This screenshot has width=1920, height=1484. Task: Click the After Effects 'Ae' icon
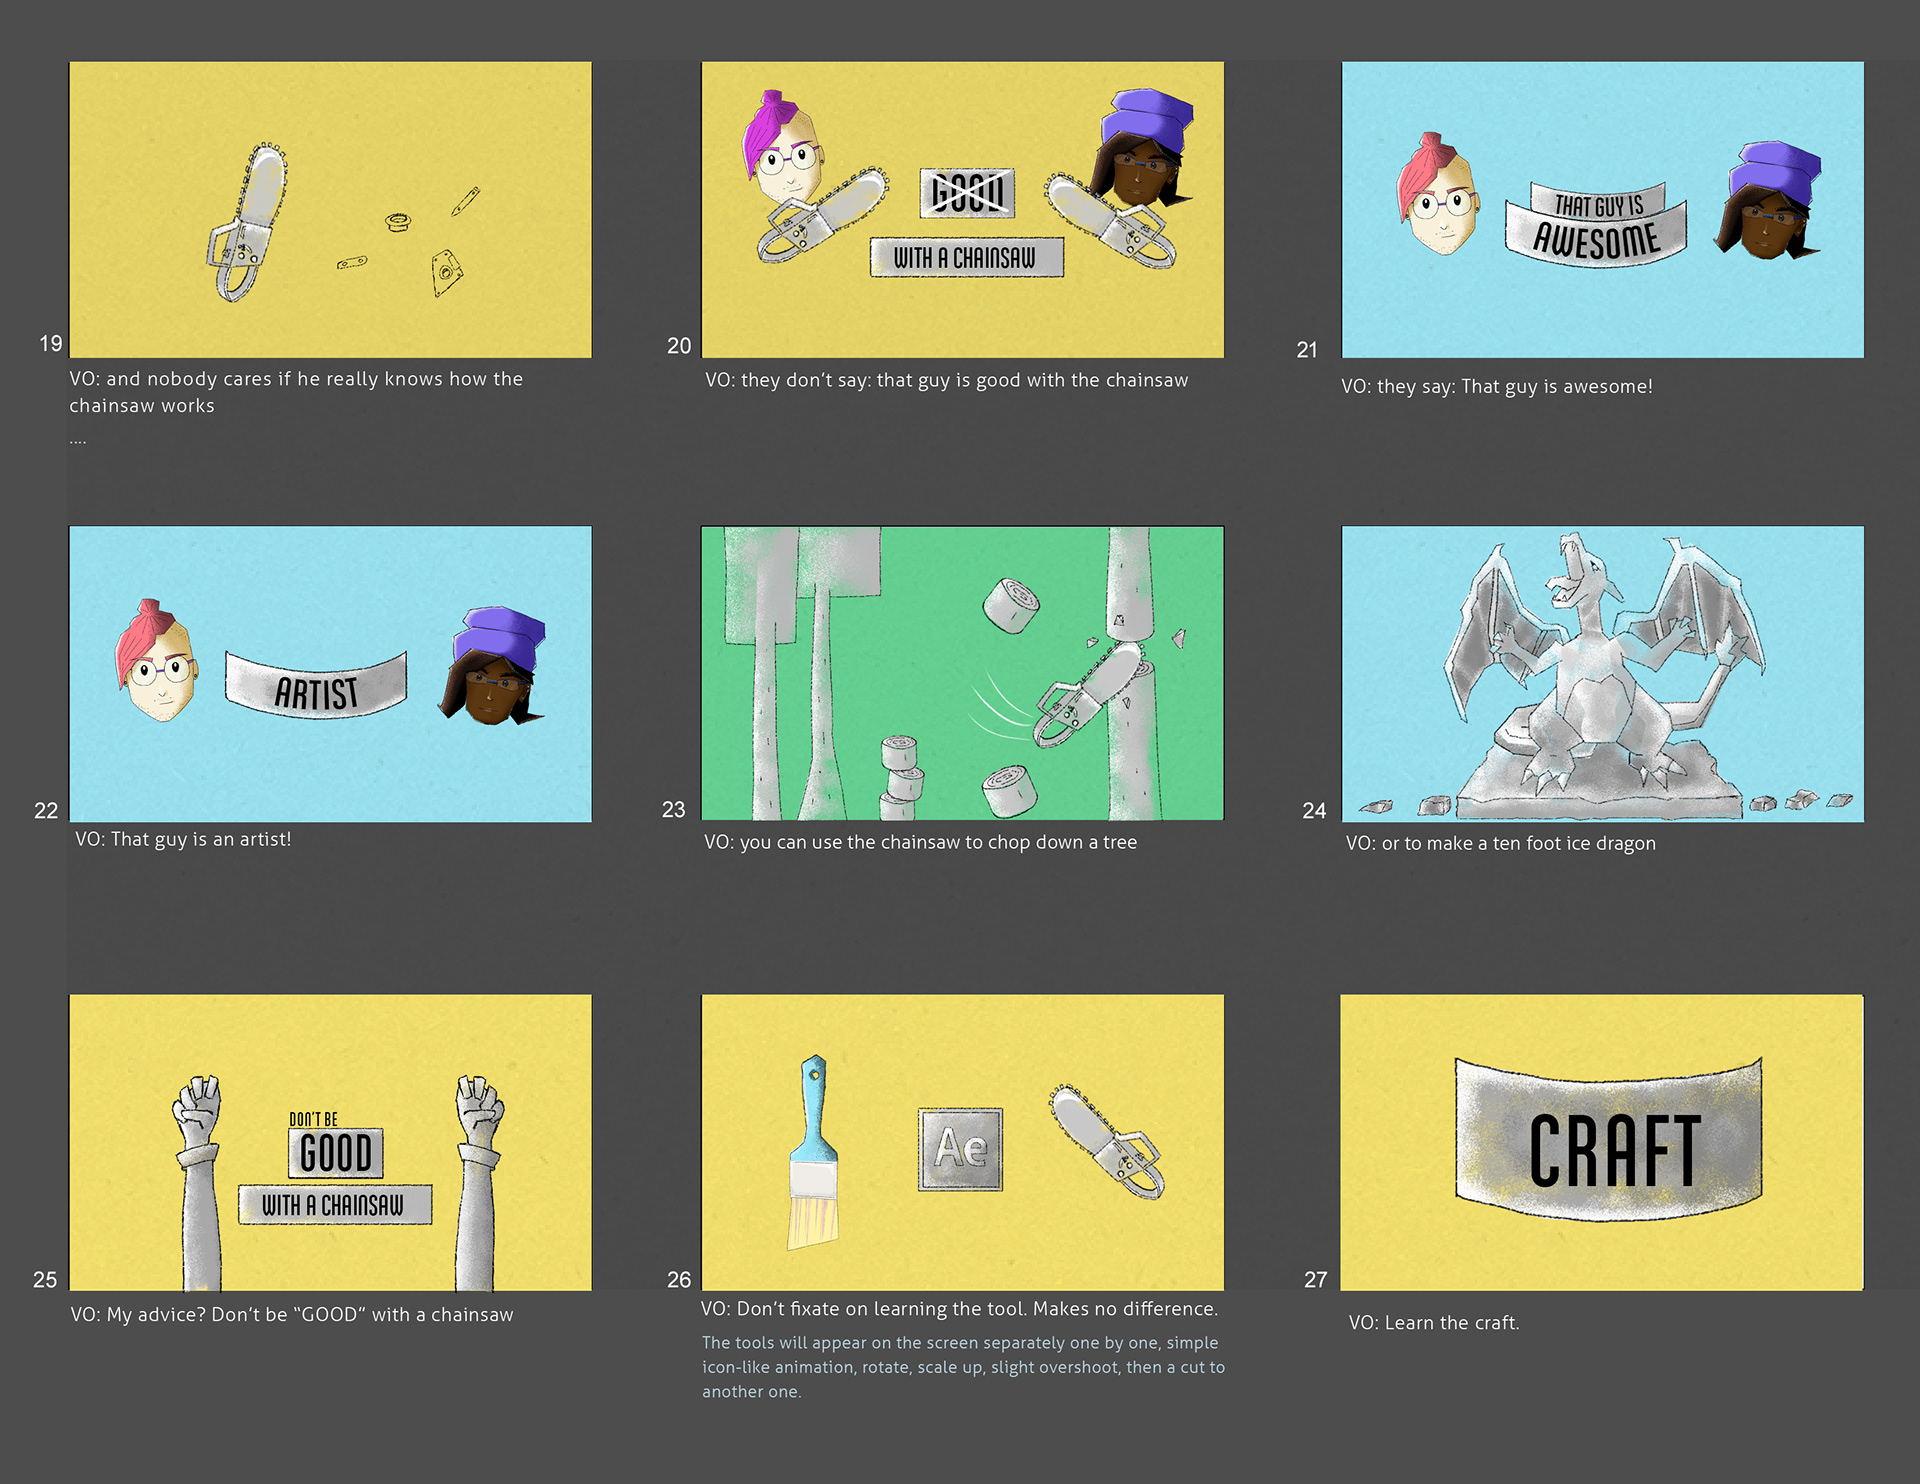[961, 1149]
